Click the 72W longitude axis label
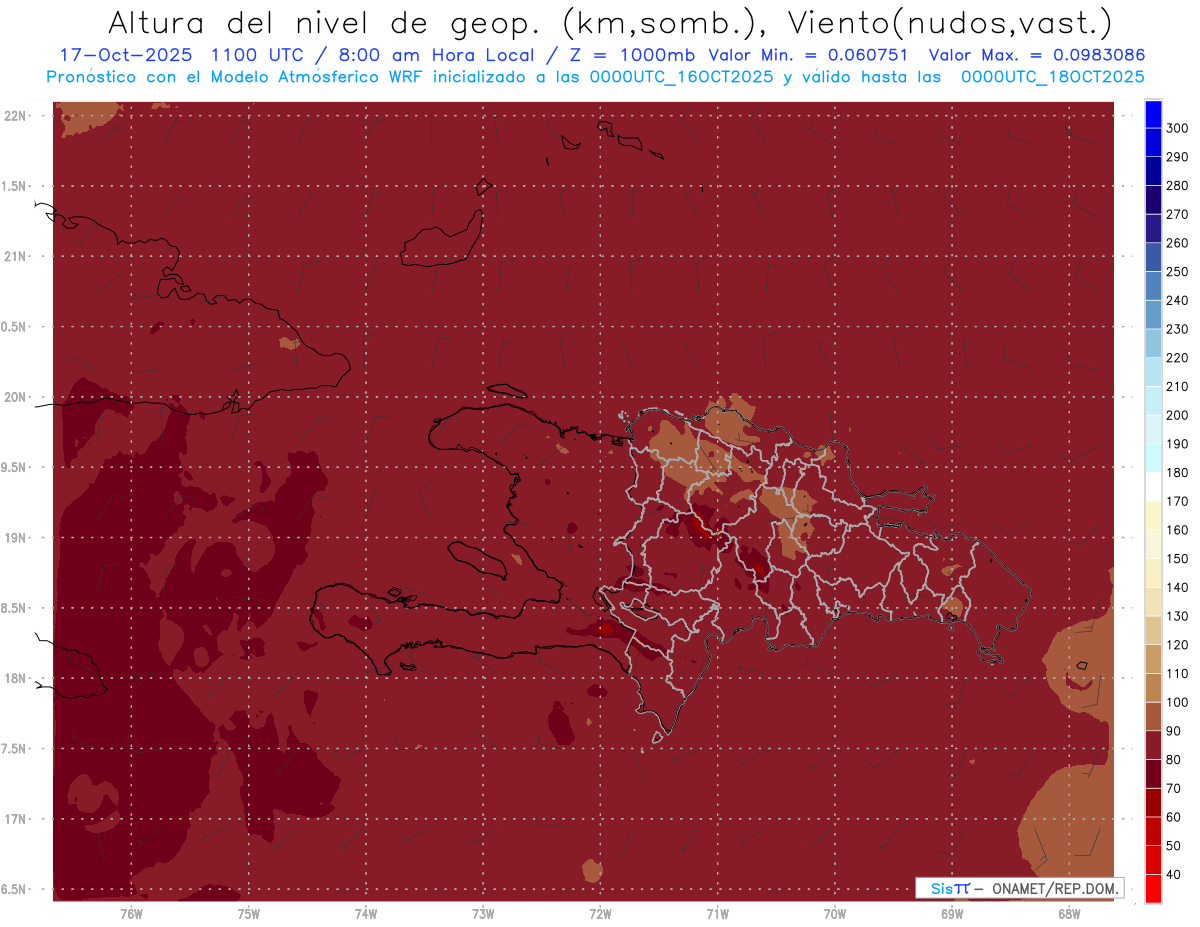The image size is (1200, 927). (x=600, y=913)
